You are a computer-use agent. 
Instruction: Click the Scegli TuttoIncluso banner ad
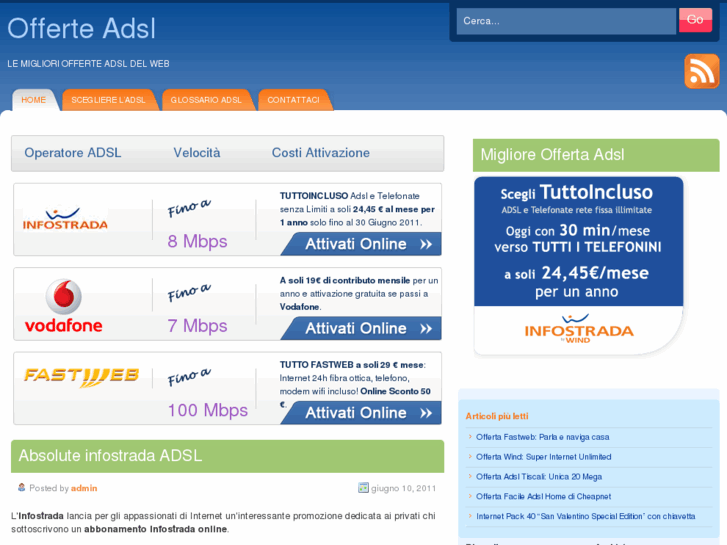point(578,266)
